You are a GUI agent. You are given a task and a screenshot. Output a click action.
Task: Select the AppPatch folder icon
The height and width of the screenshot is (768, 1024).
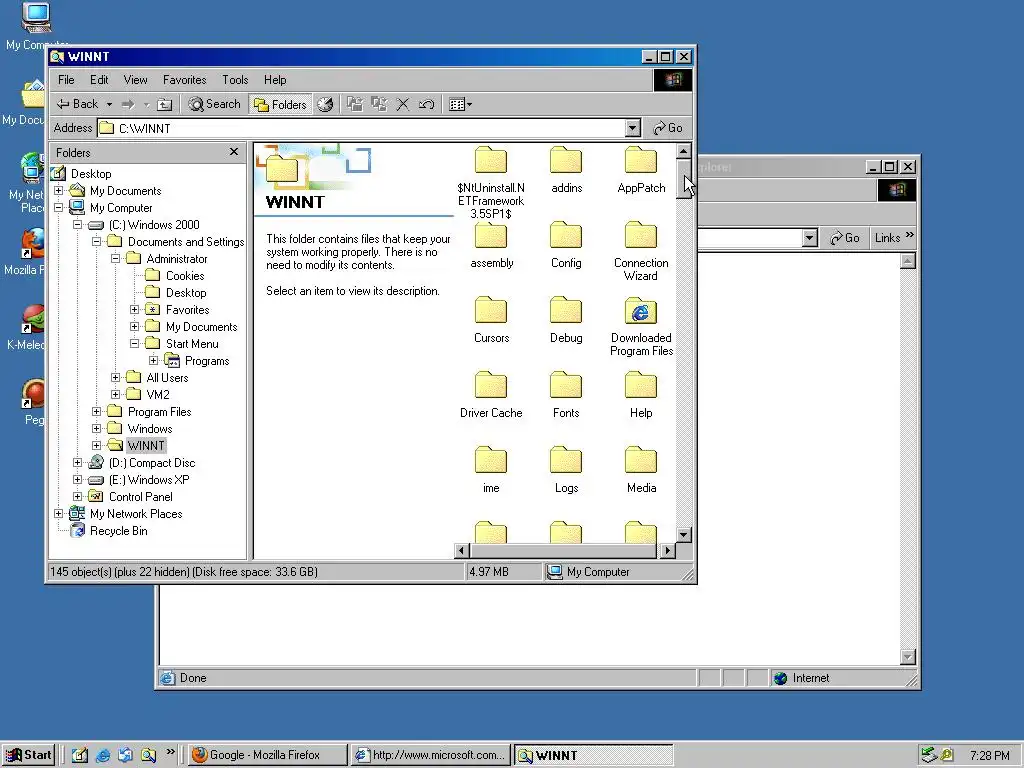click(641, 160)
